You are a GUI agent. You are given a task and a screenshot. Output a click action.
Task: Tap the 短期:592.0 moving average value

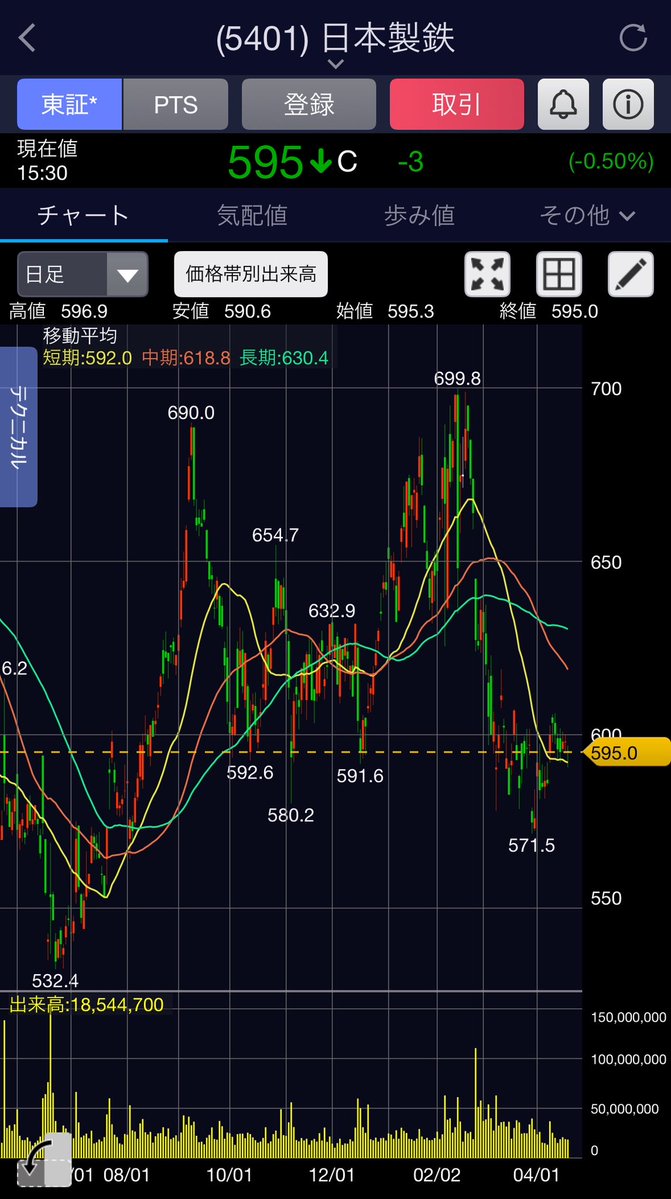click(87, 358)
